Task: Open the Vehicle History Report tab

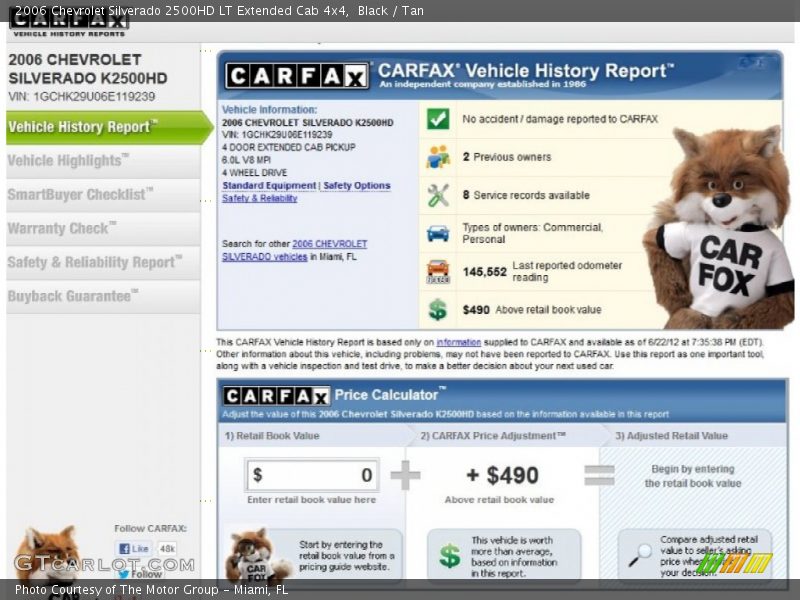Action: pyautogui.click(x=83, y=127)
